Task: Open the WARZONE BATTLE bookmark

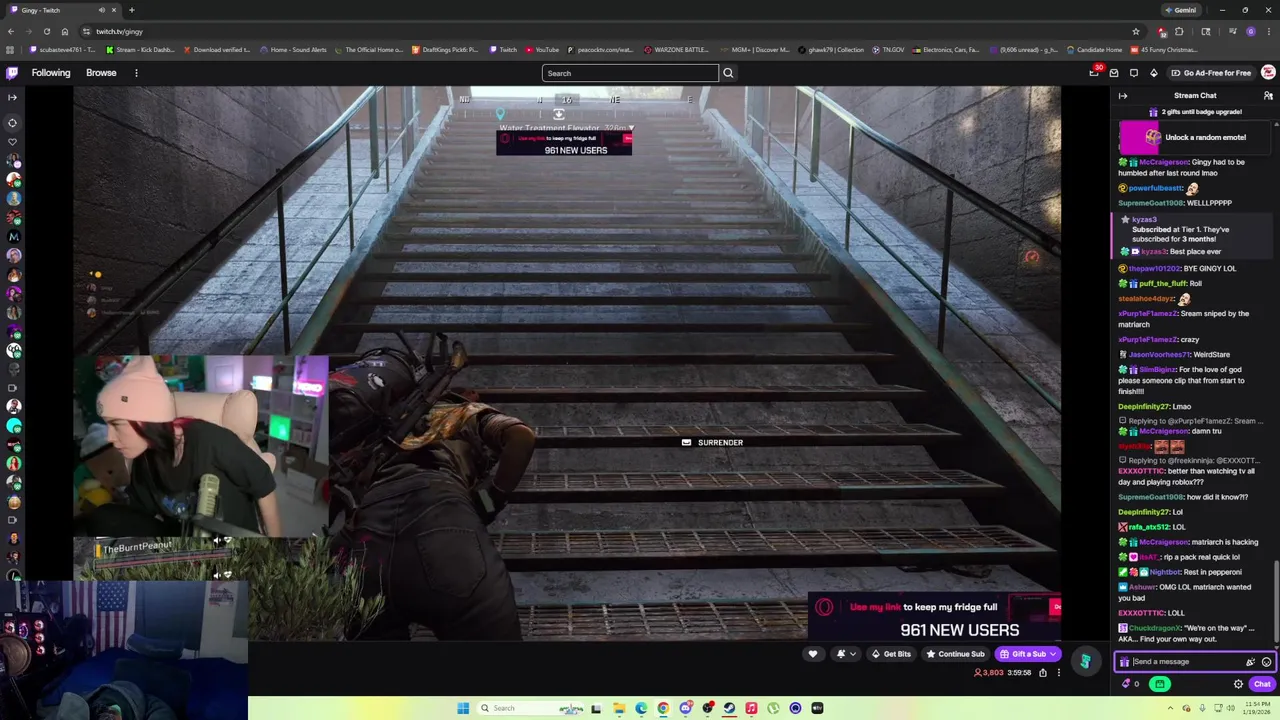Action: point(677,49)
